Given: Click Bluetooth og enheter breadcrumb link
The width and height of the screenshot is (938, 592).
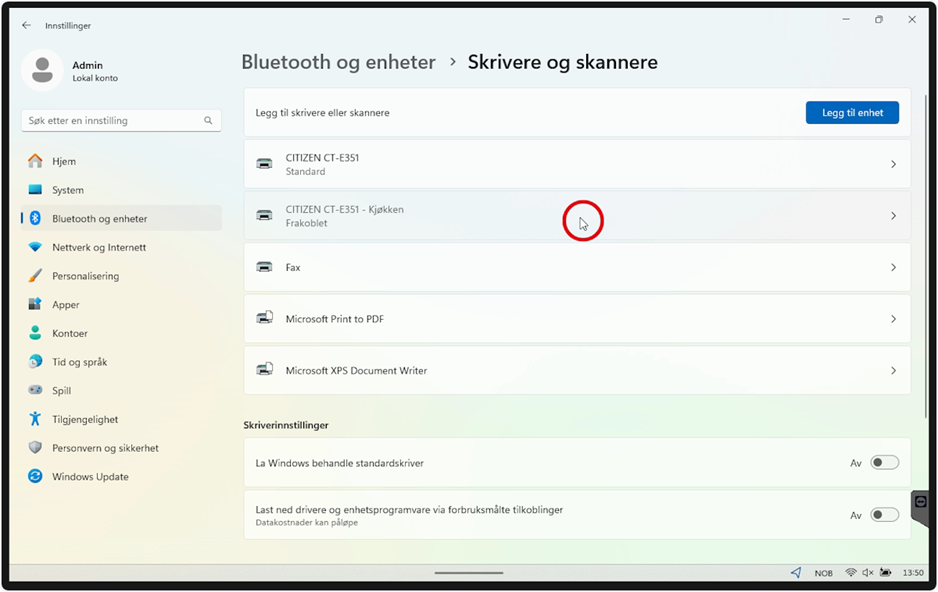Looking at the screenshot, I should [x=338, y=62].
